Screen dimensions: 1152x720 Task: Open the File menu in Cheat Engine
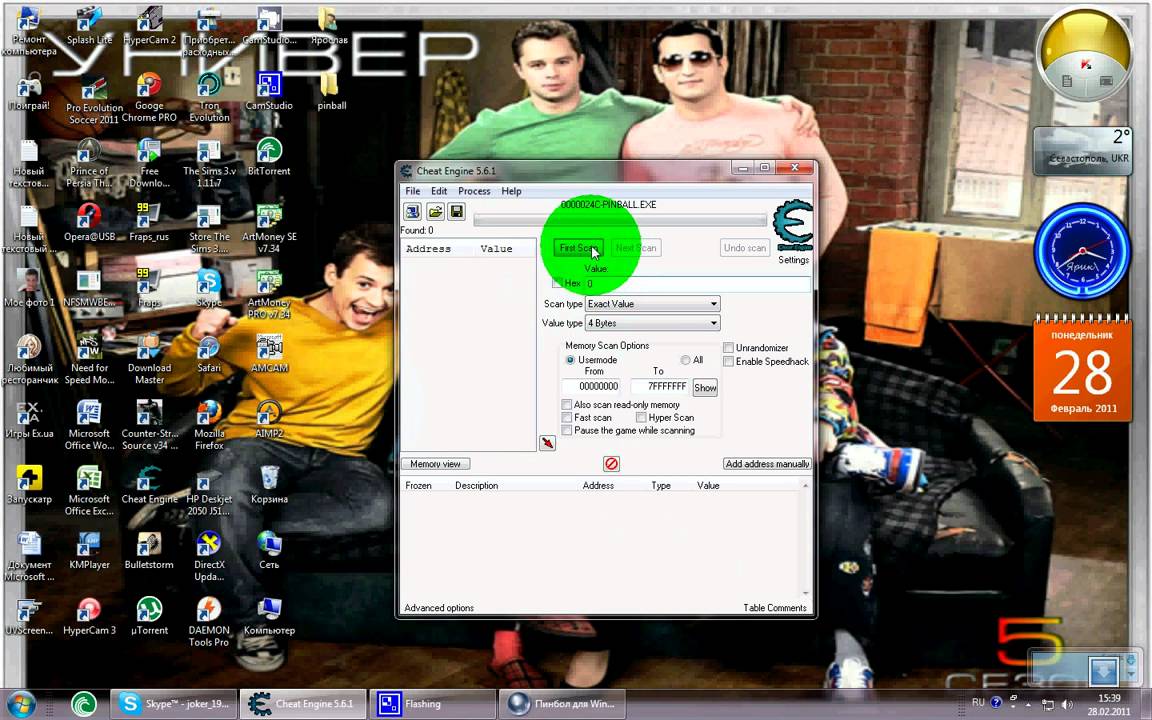[x=413, y=191]
